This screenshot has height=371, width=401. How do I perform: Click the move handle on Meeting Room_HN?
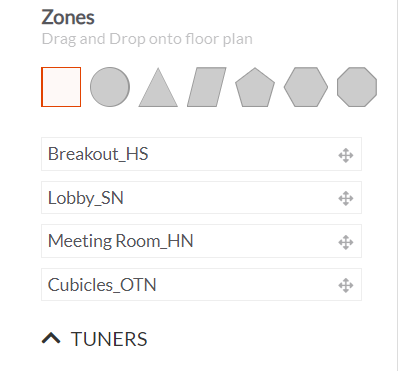346,242
